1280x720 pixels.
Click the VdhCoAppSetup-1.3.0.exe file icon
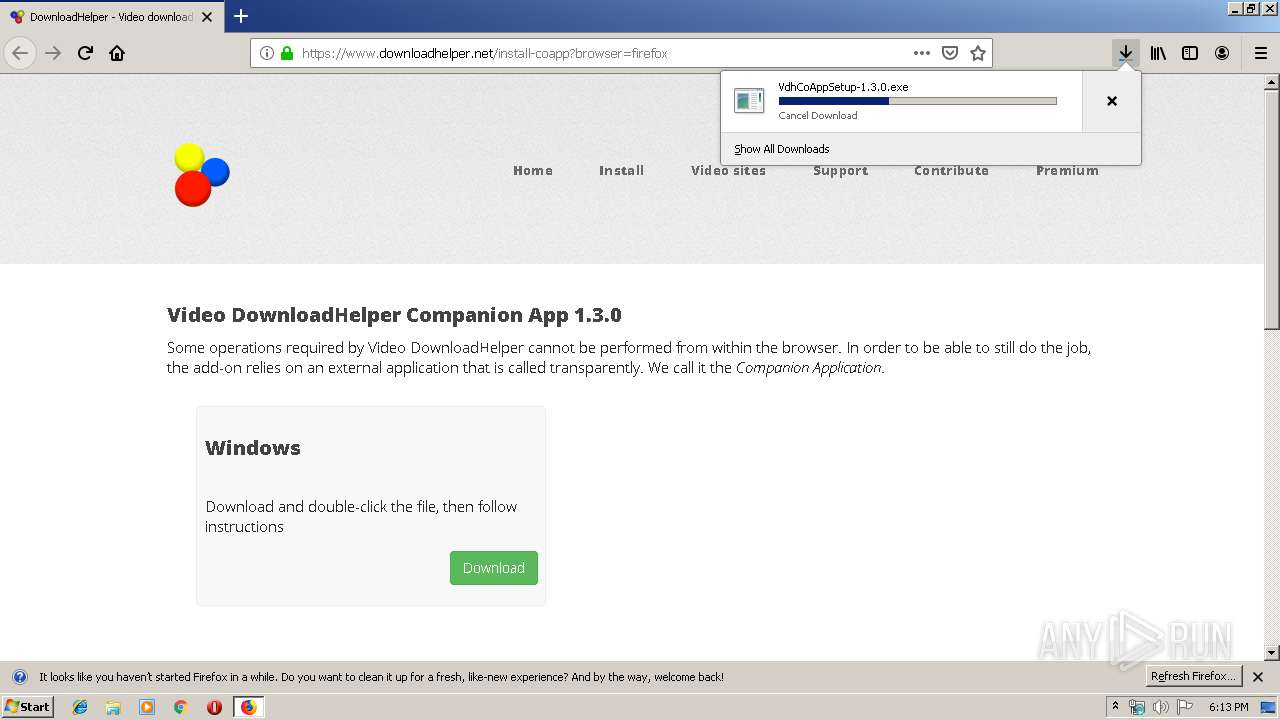tap(749, 100)
